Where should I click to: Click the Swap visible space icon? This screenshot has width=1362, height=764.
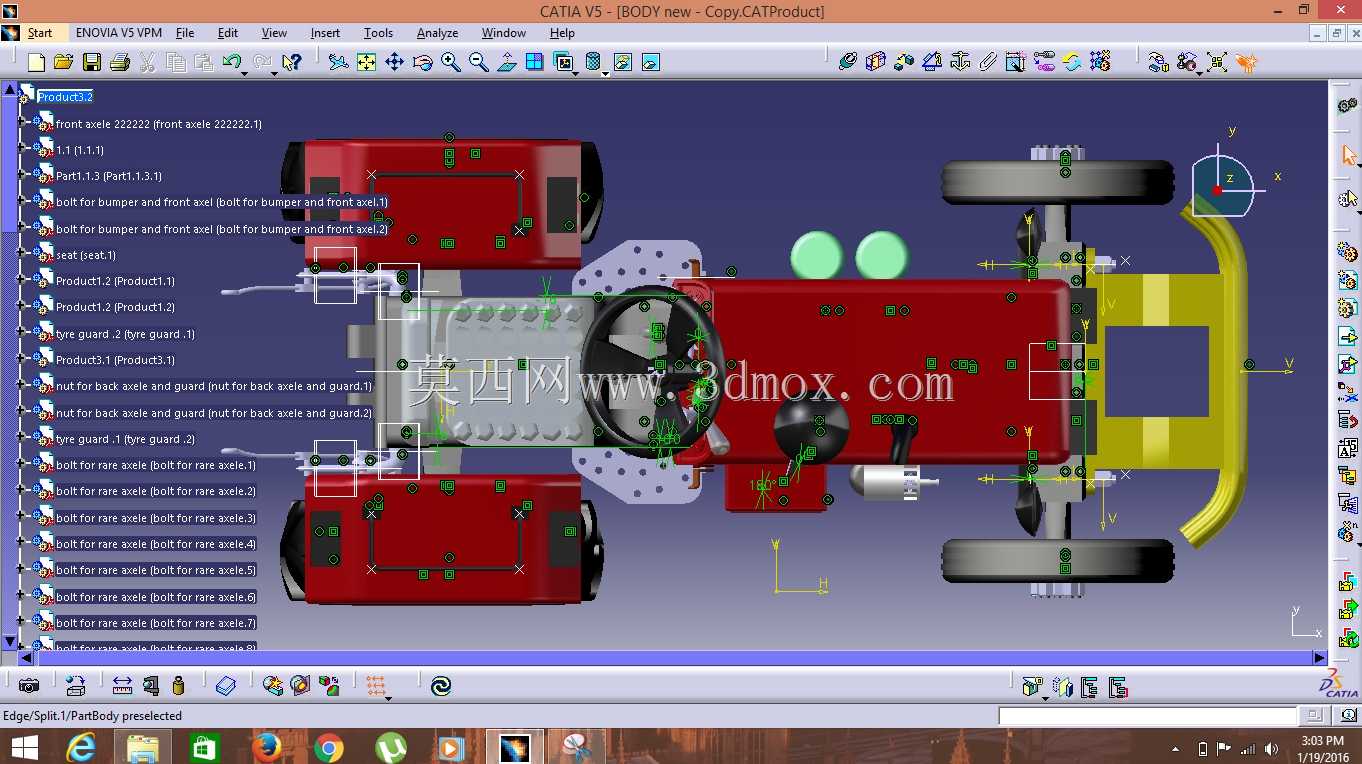650,62
